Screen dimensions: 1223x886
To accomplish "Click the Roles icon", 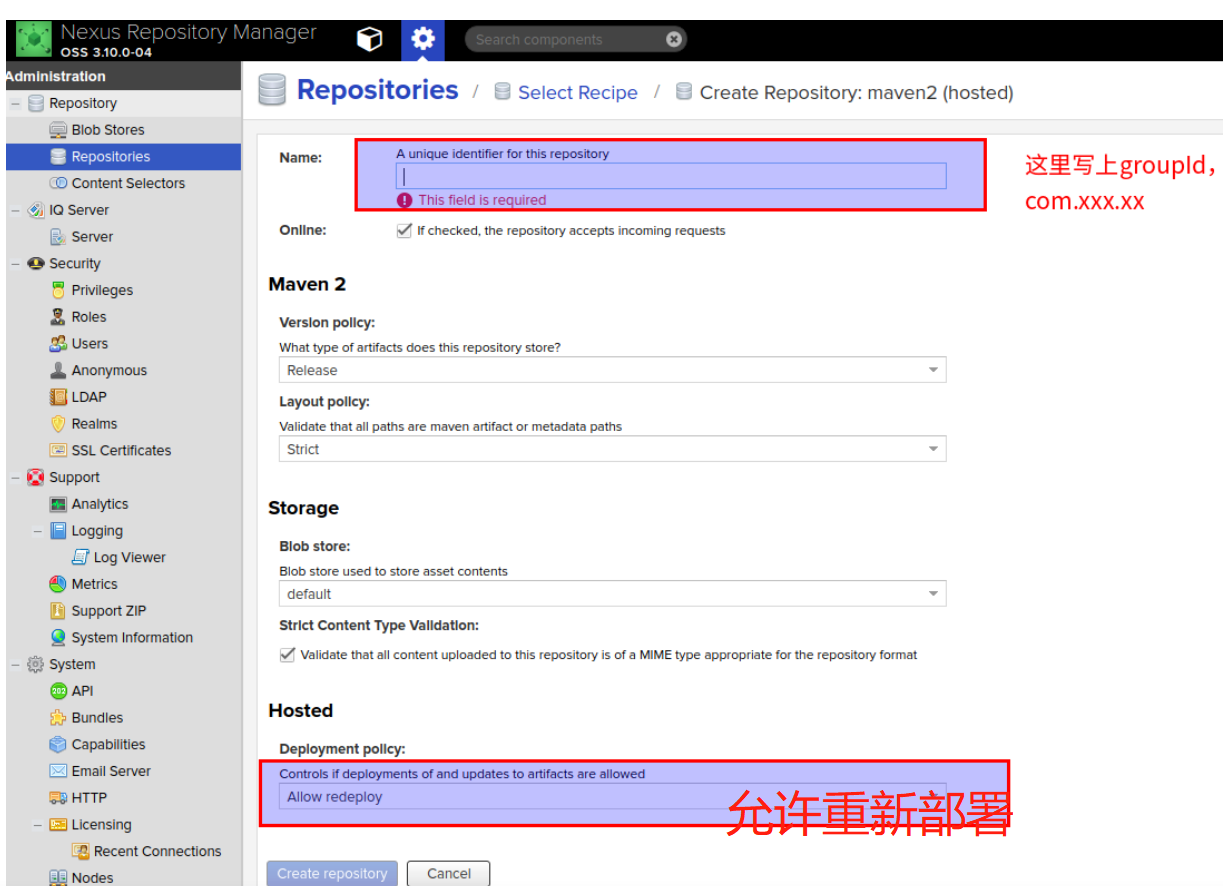I will (58, 317).
